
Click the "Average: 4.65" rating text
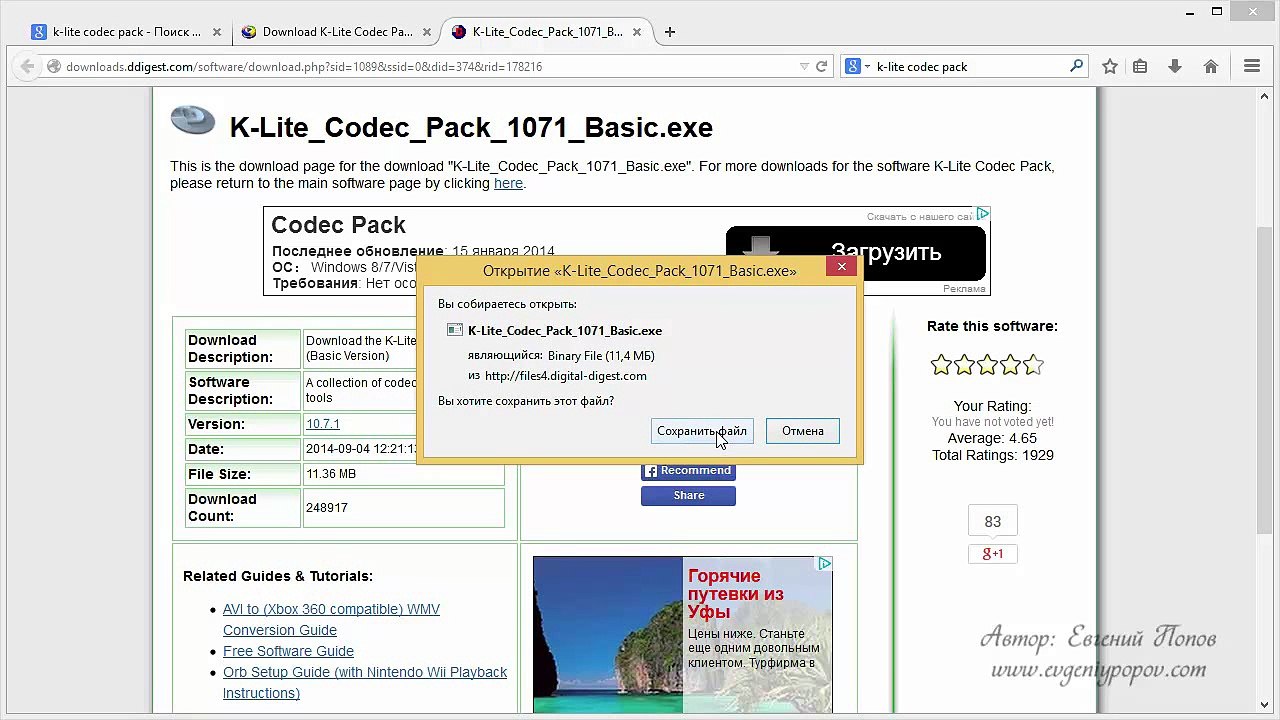(x=992, y=438)
